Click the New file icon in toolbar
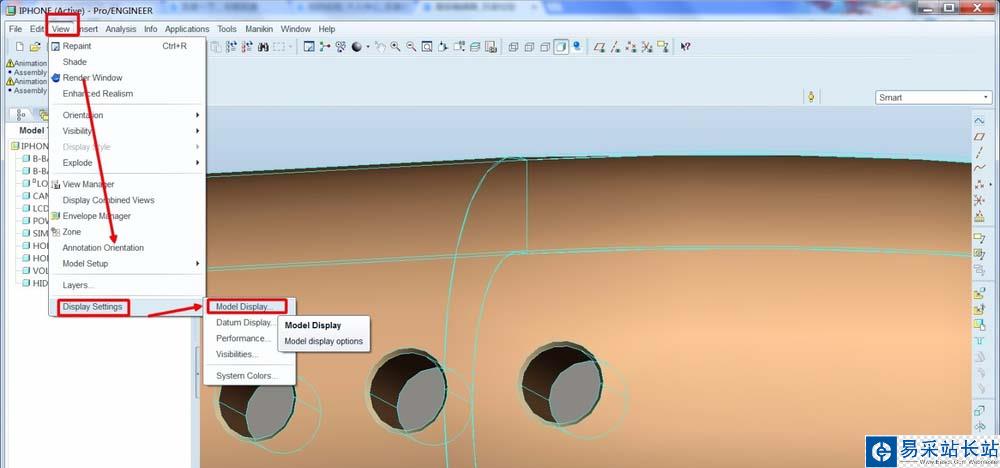The height and width of the screenshot is (468, 1000). coord(19,47)
